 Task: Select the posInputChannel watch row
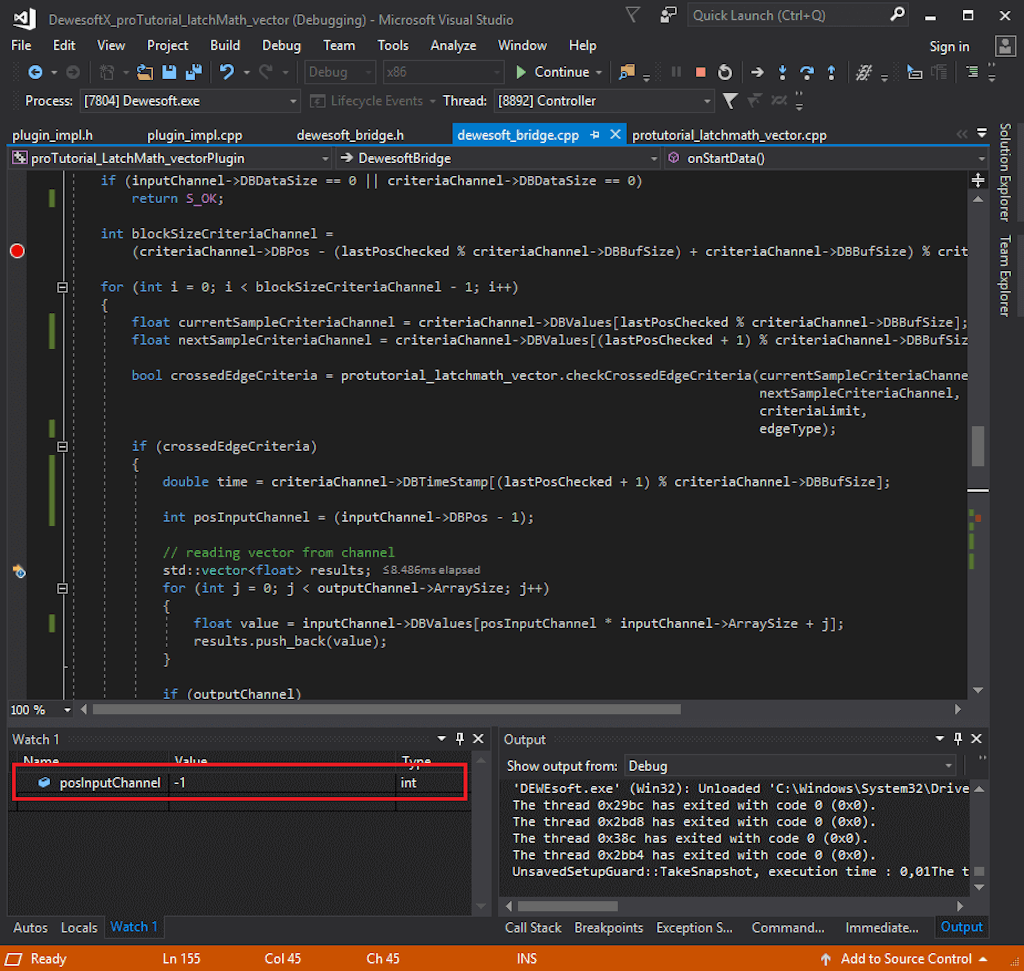pos(240,783)
